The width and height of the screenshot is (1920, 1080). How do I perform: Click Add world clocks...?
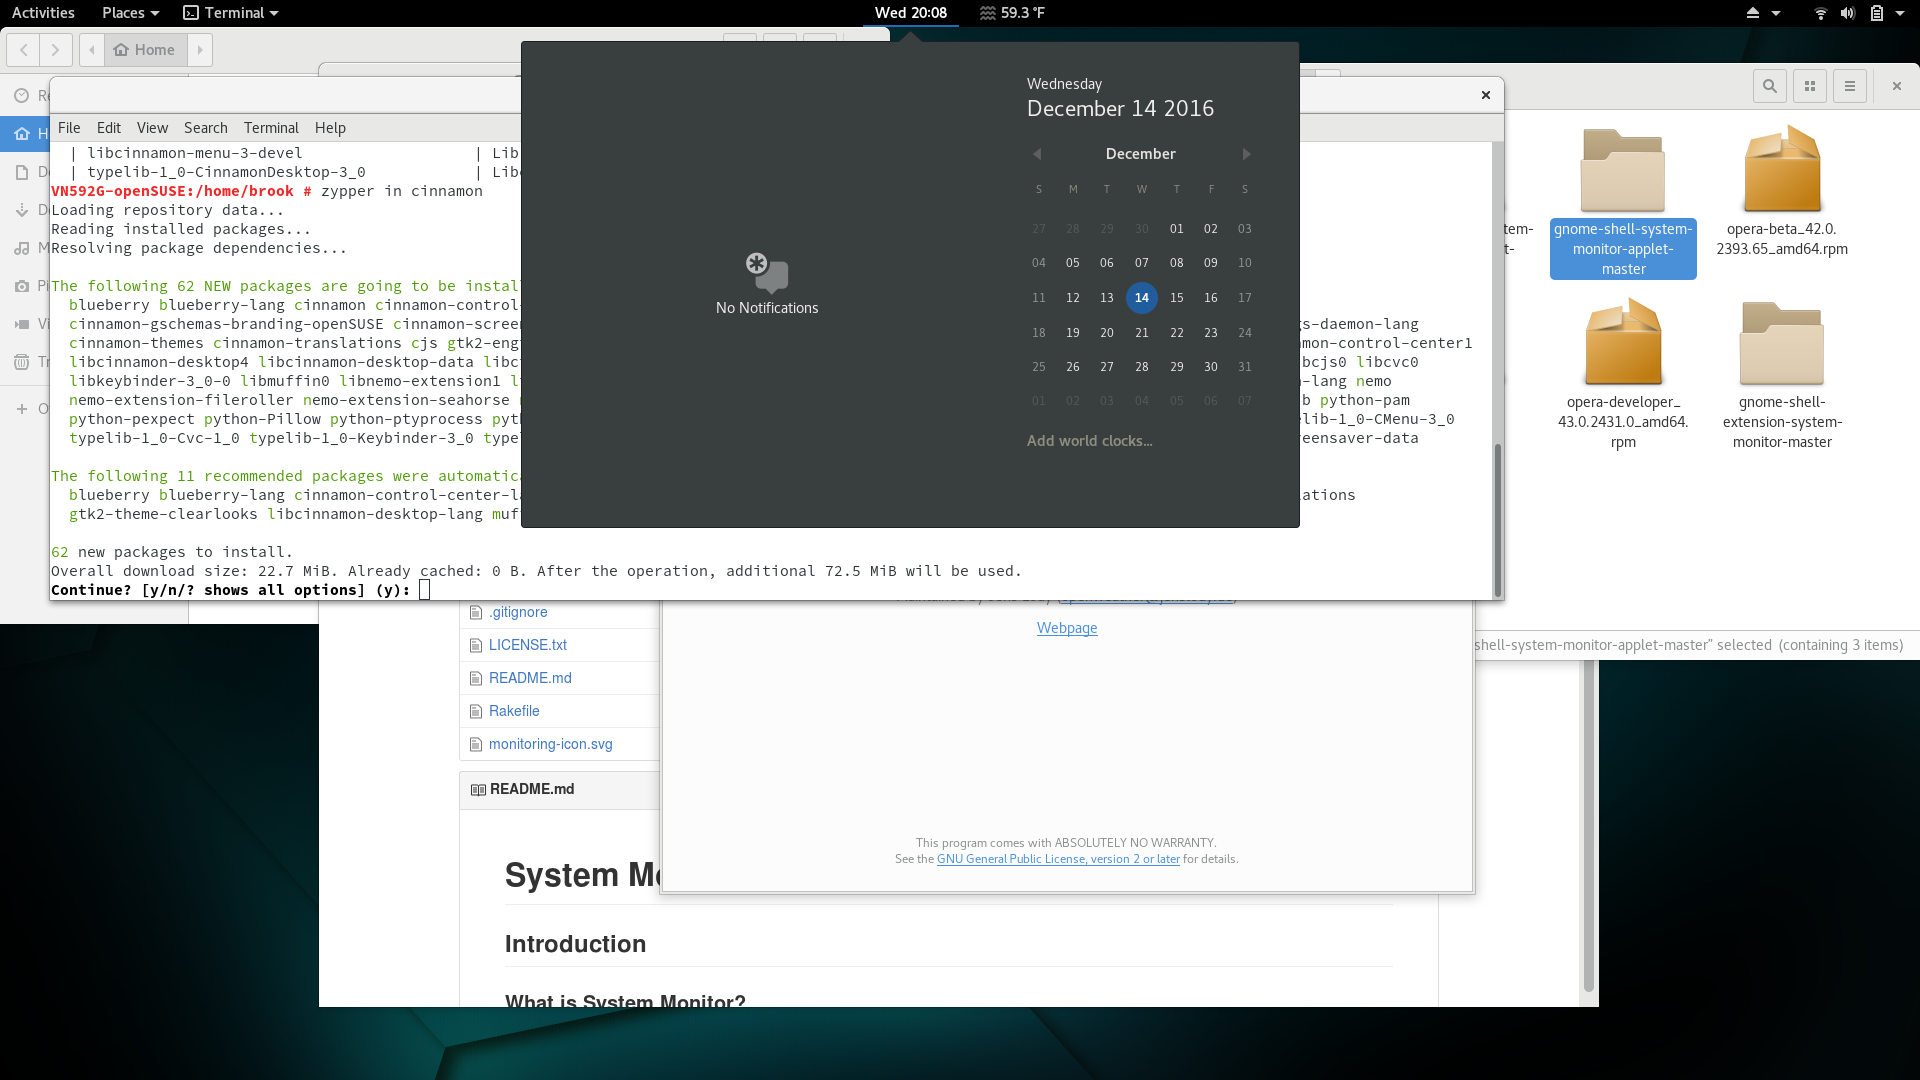1089,441
